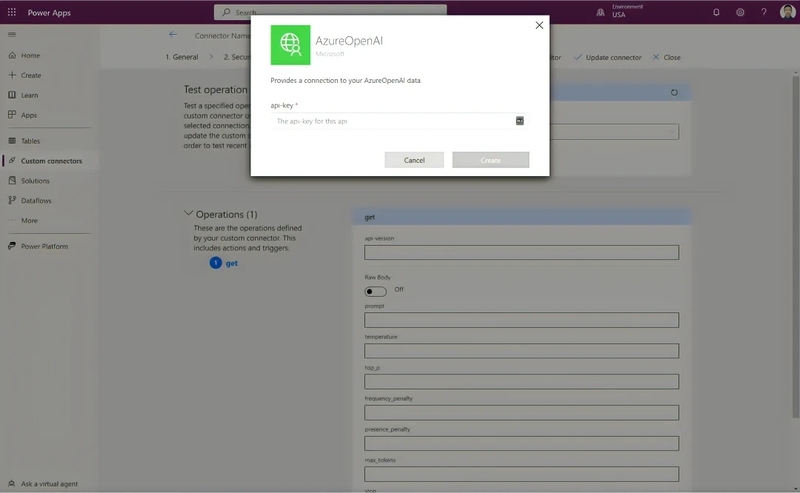
Task: Click the password manager icon in api-key field
Action: 519,121
